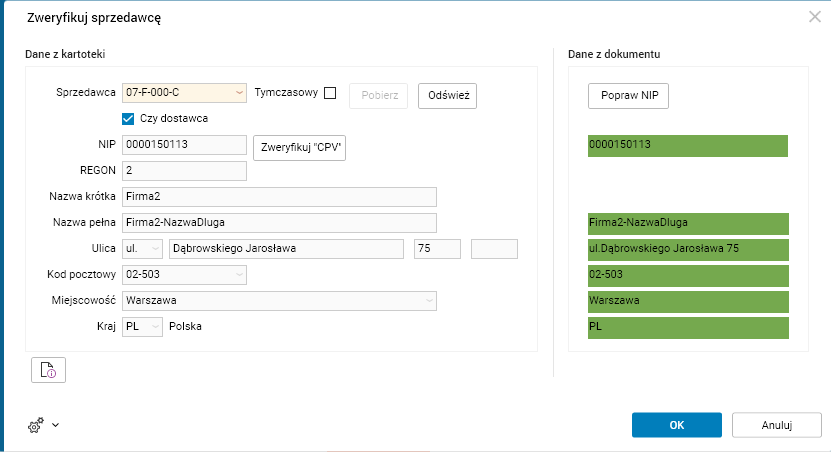Click into the NIP input field
The width and height of the screenshot is (831, 452).
click(x=184, y=145)
